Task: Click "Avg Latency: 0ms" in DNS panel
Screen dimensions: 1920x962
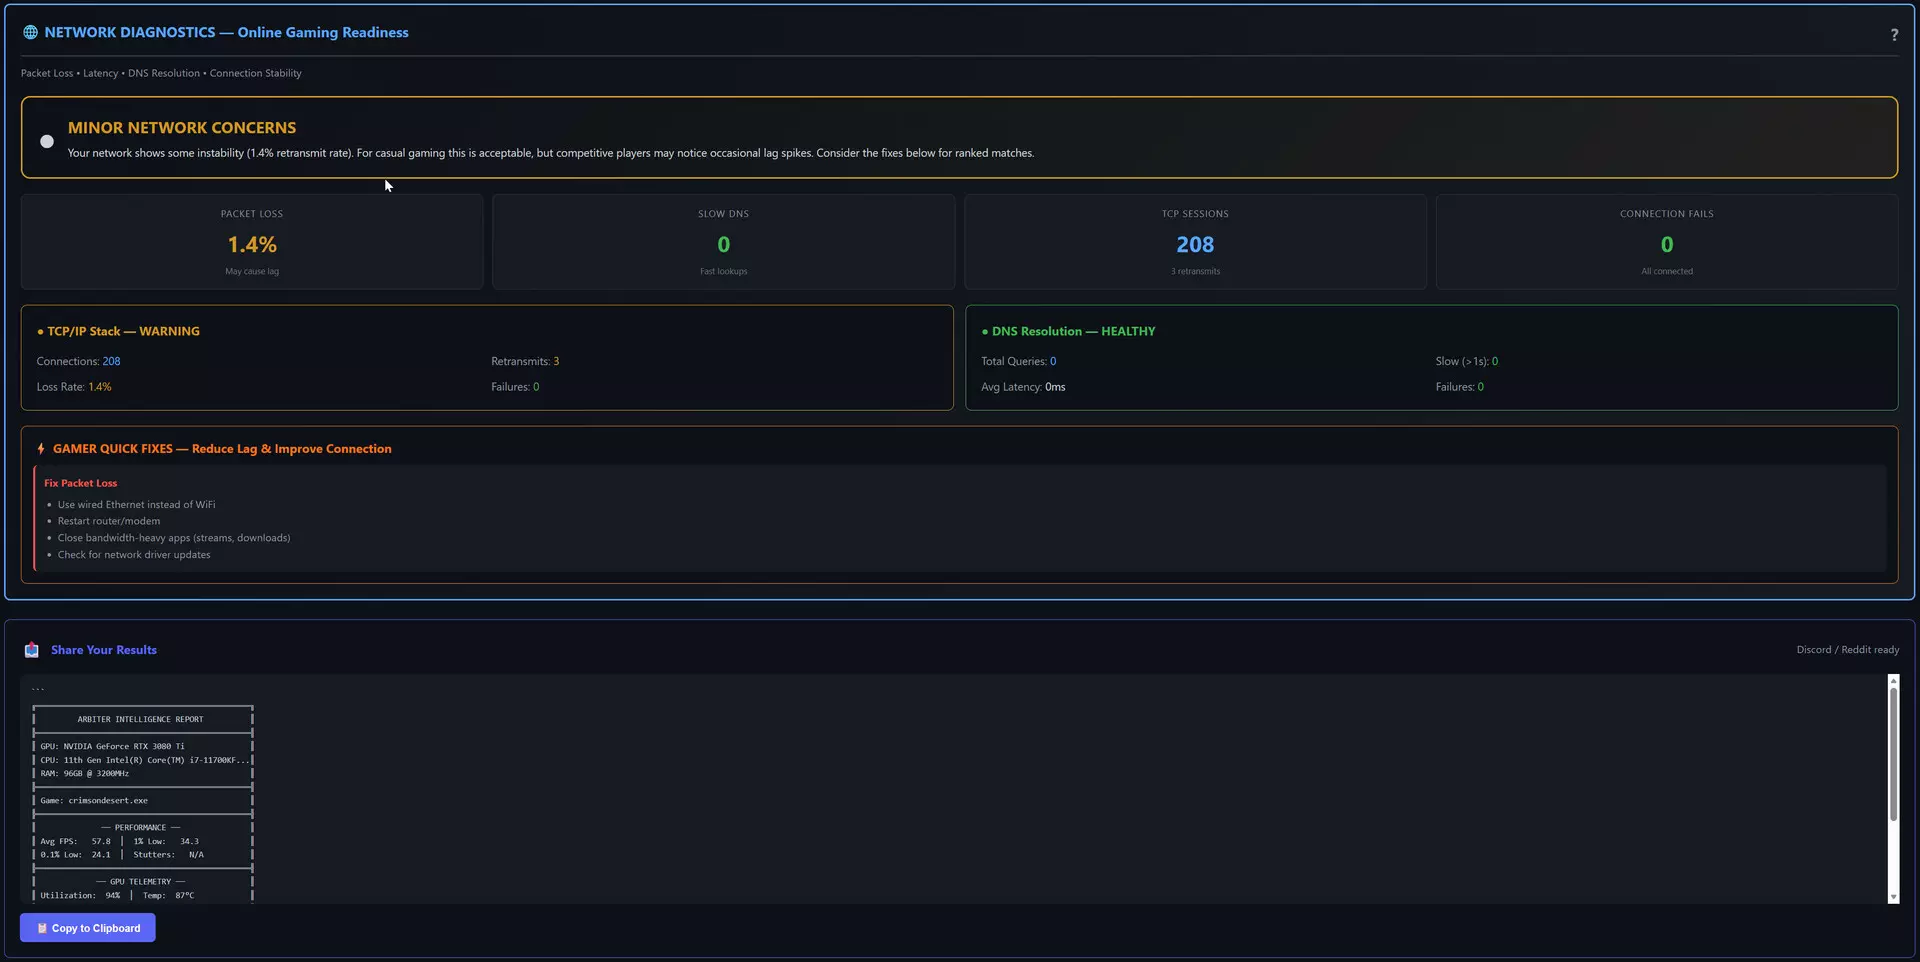Action: (1023, 387)
